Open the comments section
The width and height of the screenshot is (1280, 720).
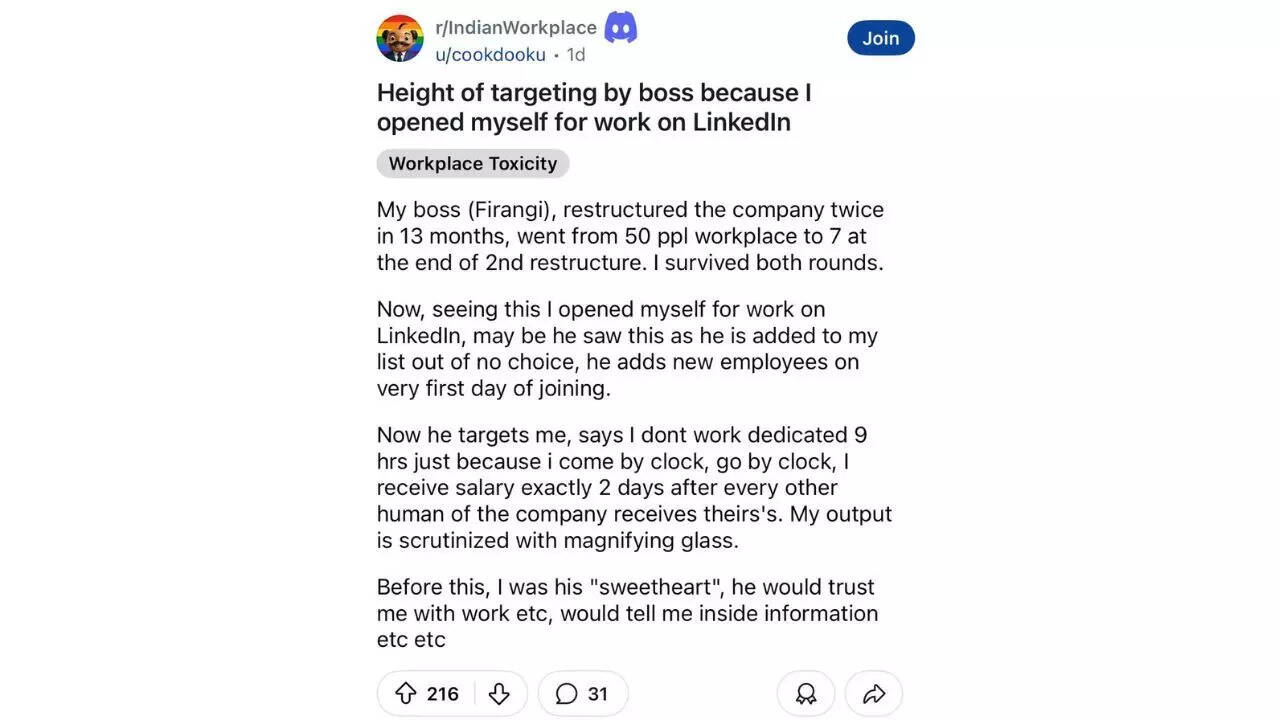pyautogui.click(x=583, y=693)
